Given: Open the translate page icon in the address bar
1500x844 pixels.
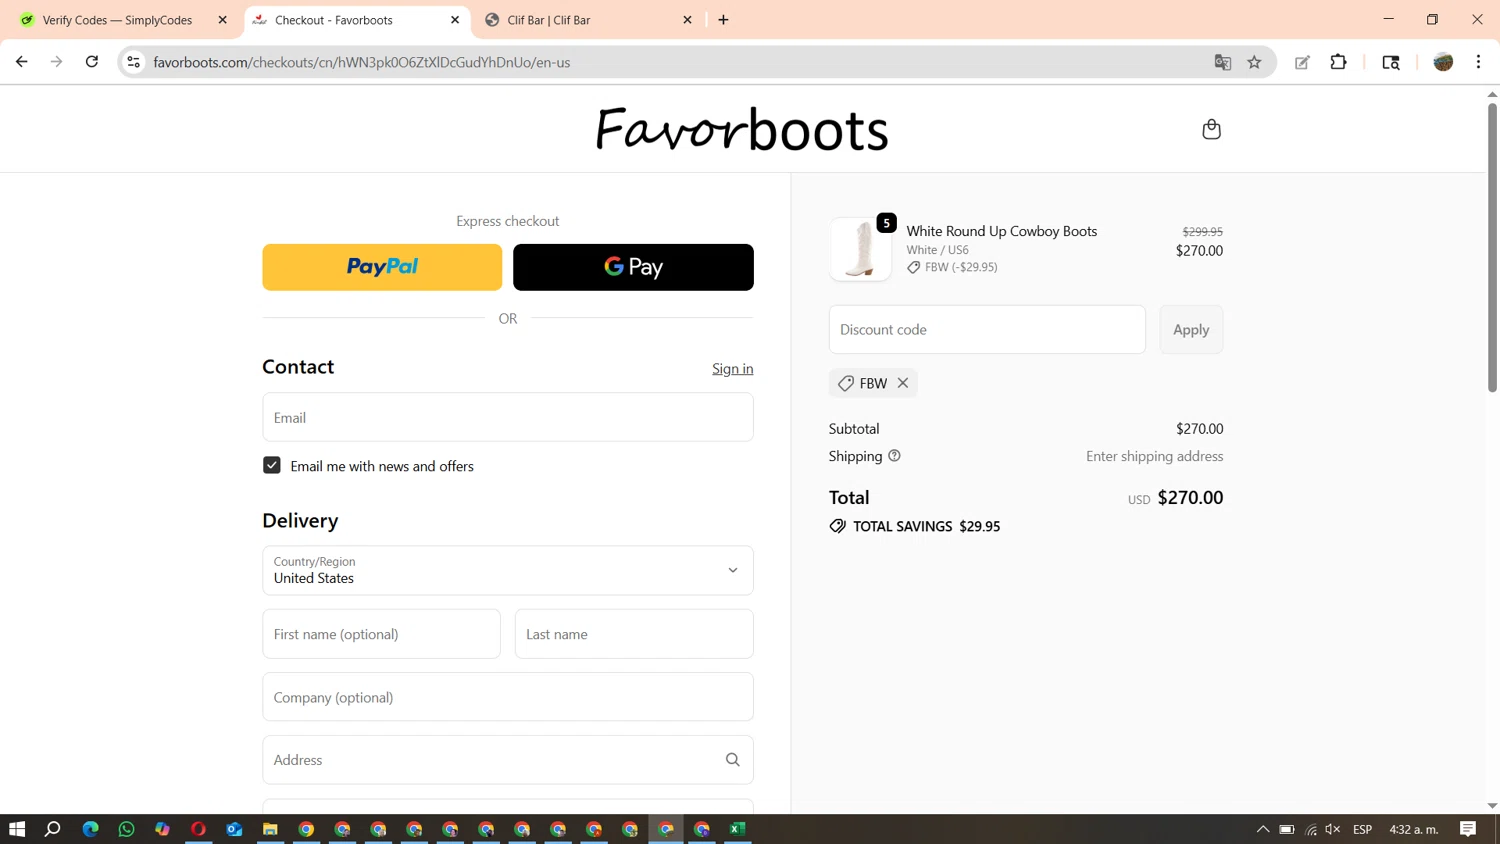Looking at the screenshot, I should point(1222,62).
